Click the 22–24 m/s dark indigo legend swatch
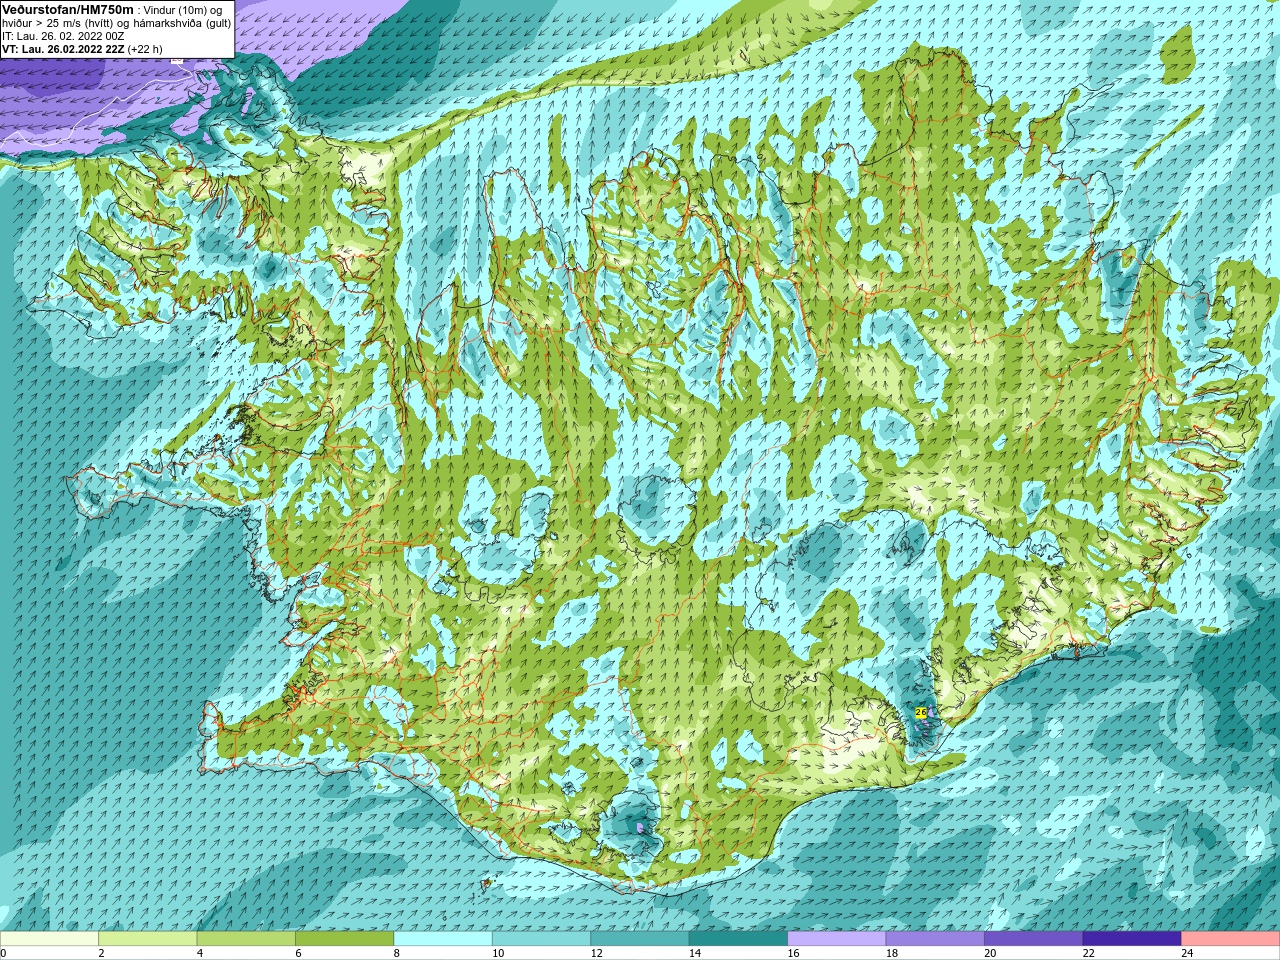This screenshot has width=1280, height=960. pyautogui.click(x=1132, y=939)
